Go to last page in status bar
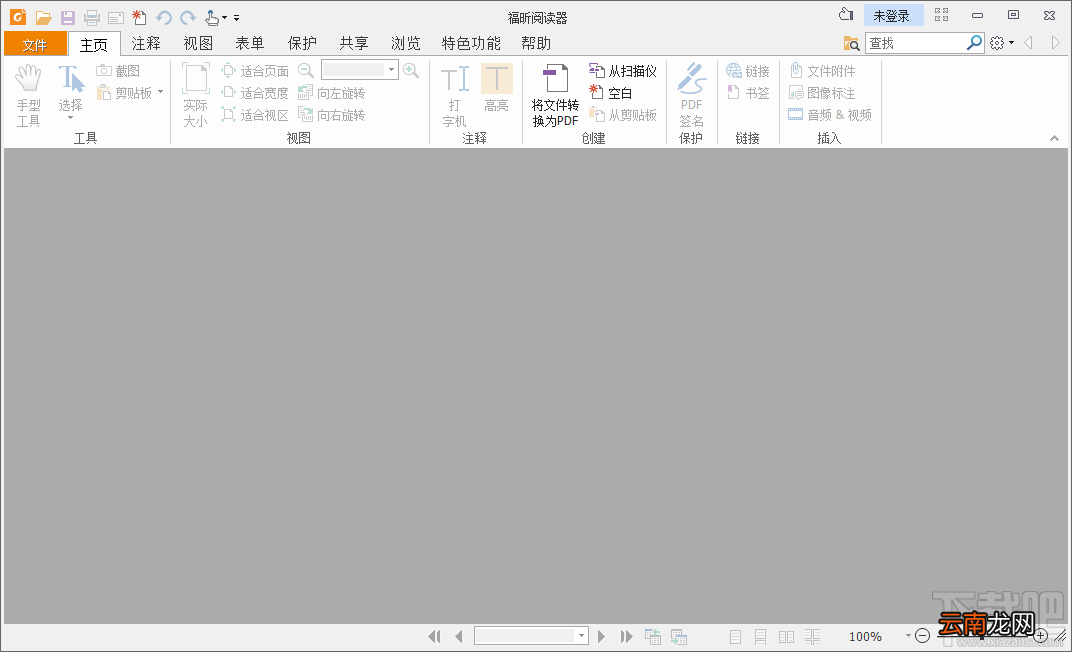Screen dimensions: 1072x652 click(x=626, y=636)
